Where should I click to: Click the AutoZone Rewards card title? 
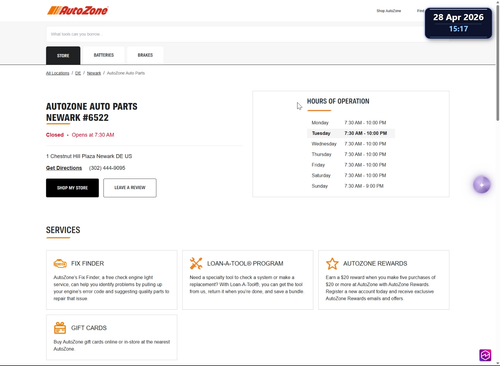point(375,263)
